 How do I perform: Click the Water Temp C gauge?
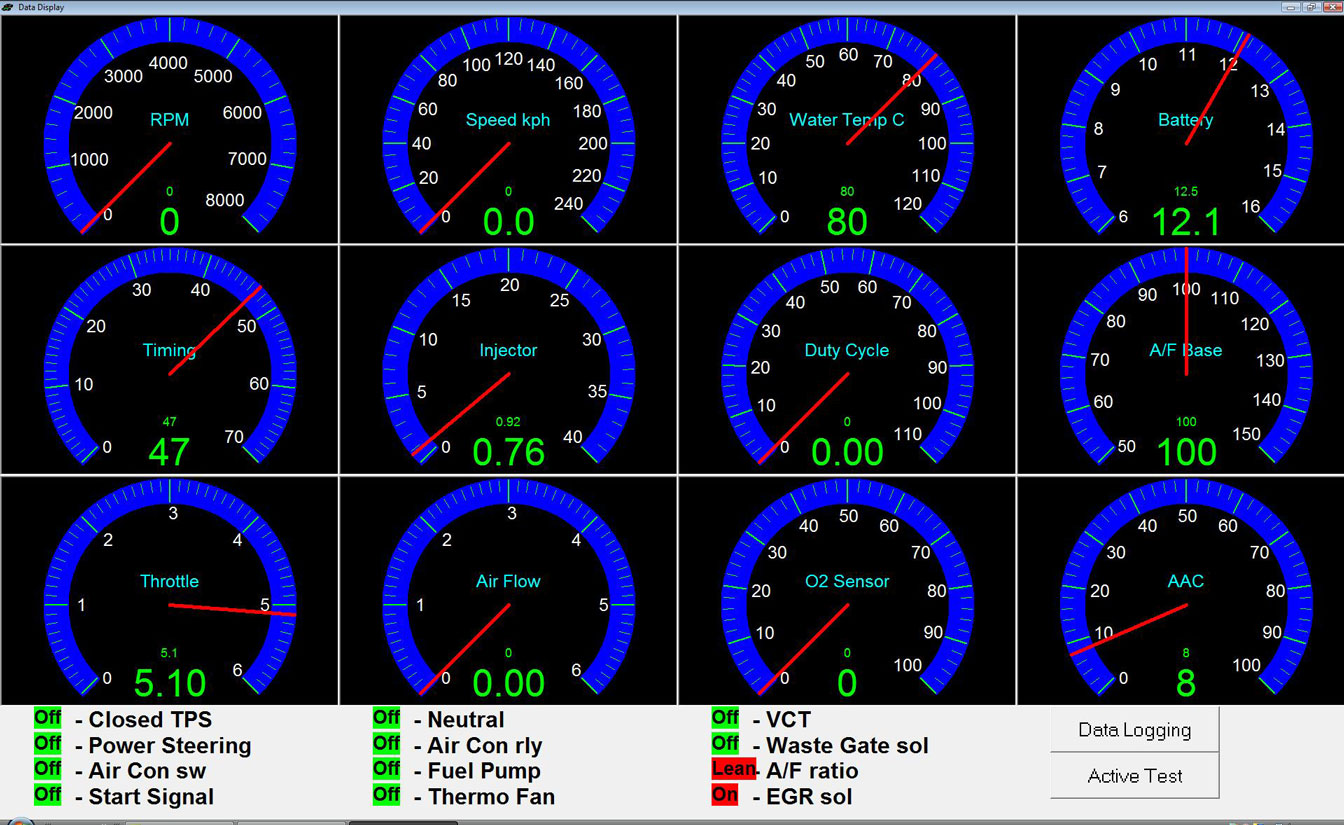click(847, 130)
